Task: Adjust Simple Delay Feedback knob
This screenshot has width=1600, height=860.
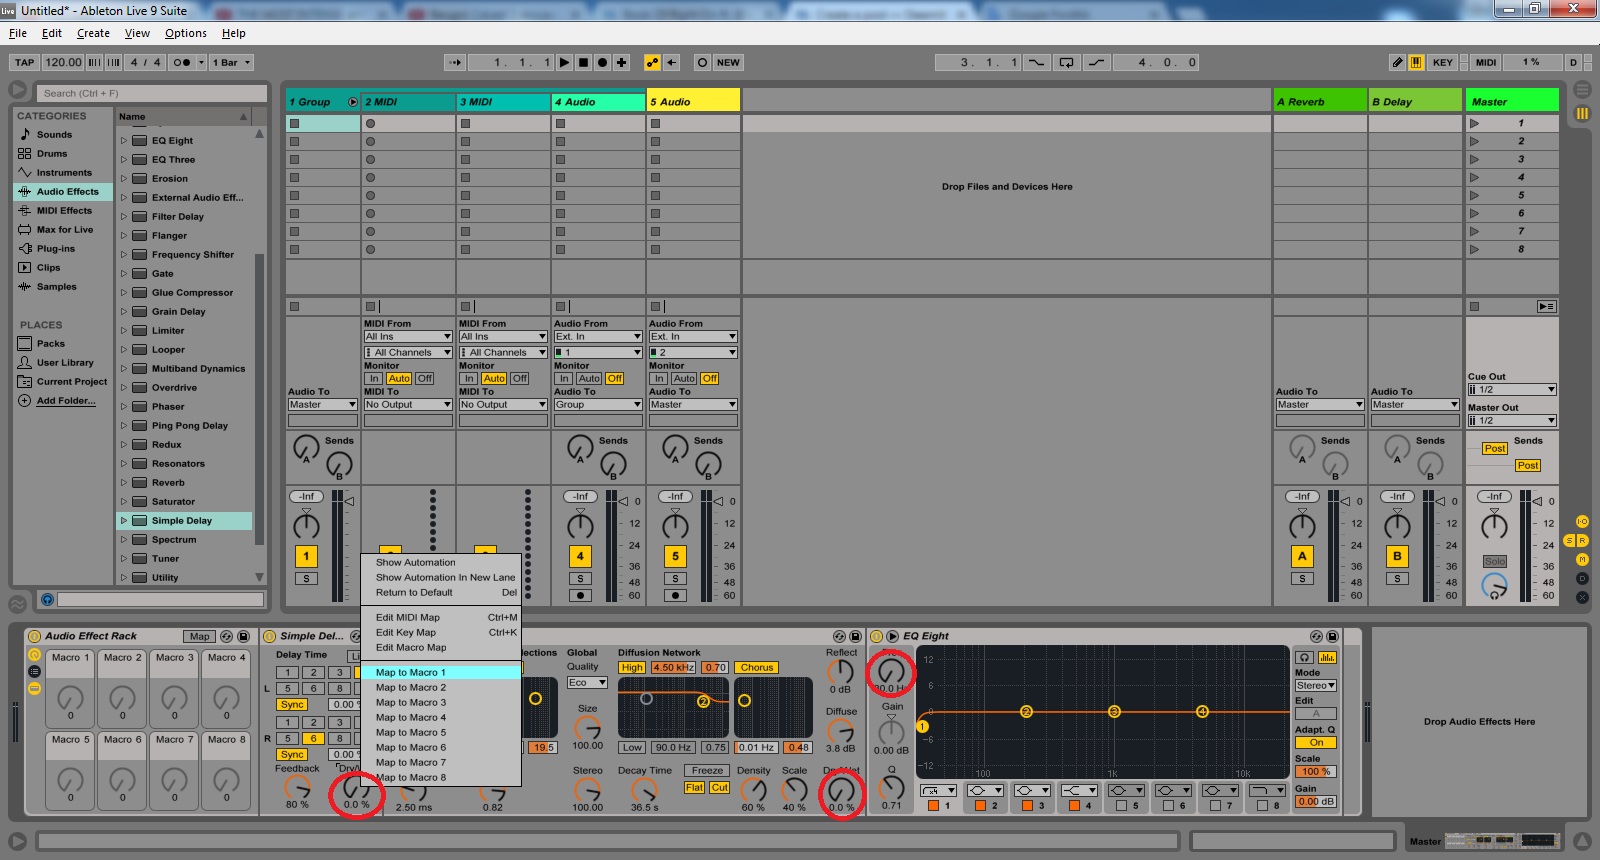Action: coord(297,788)
